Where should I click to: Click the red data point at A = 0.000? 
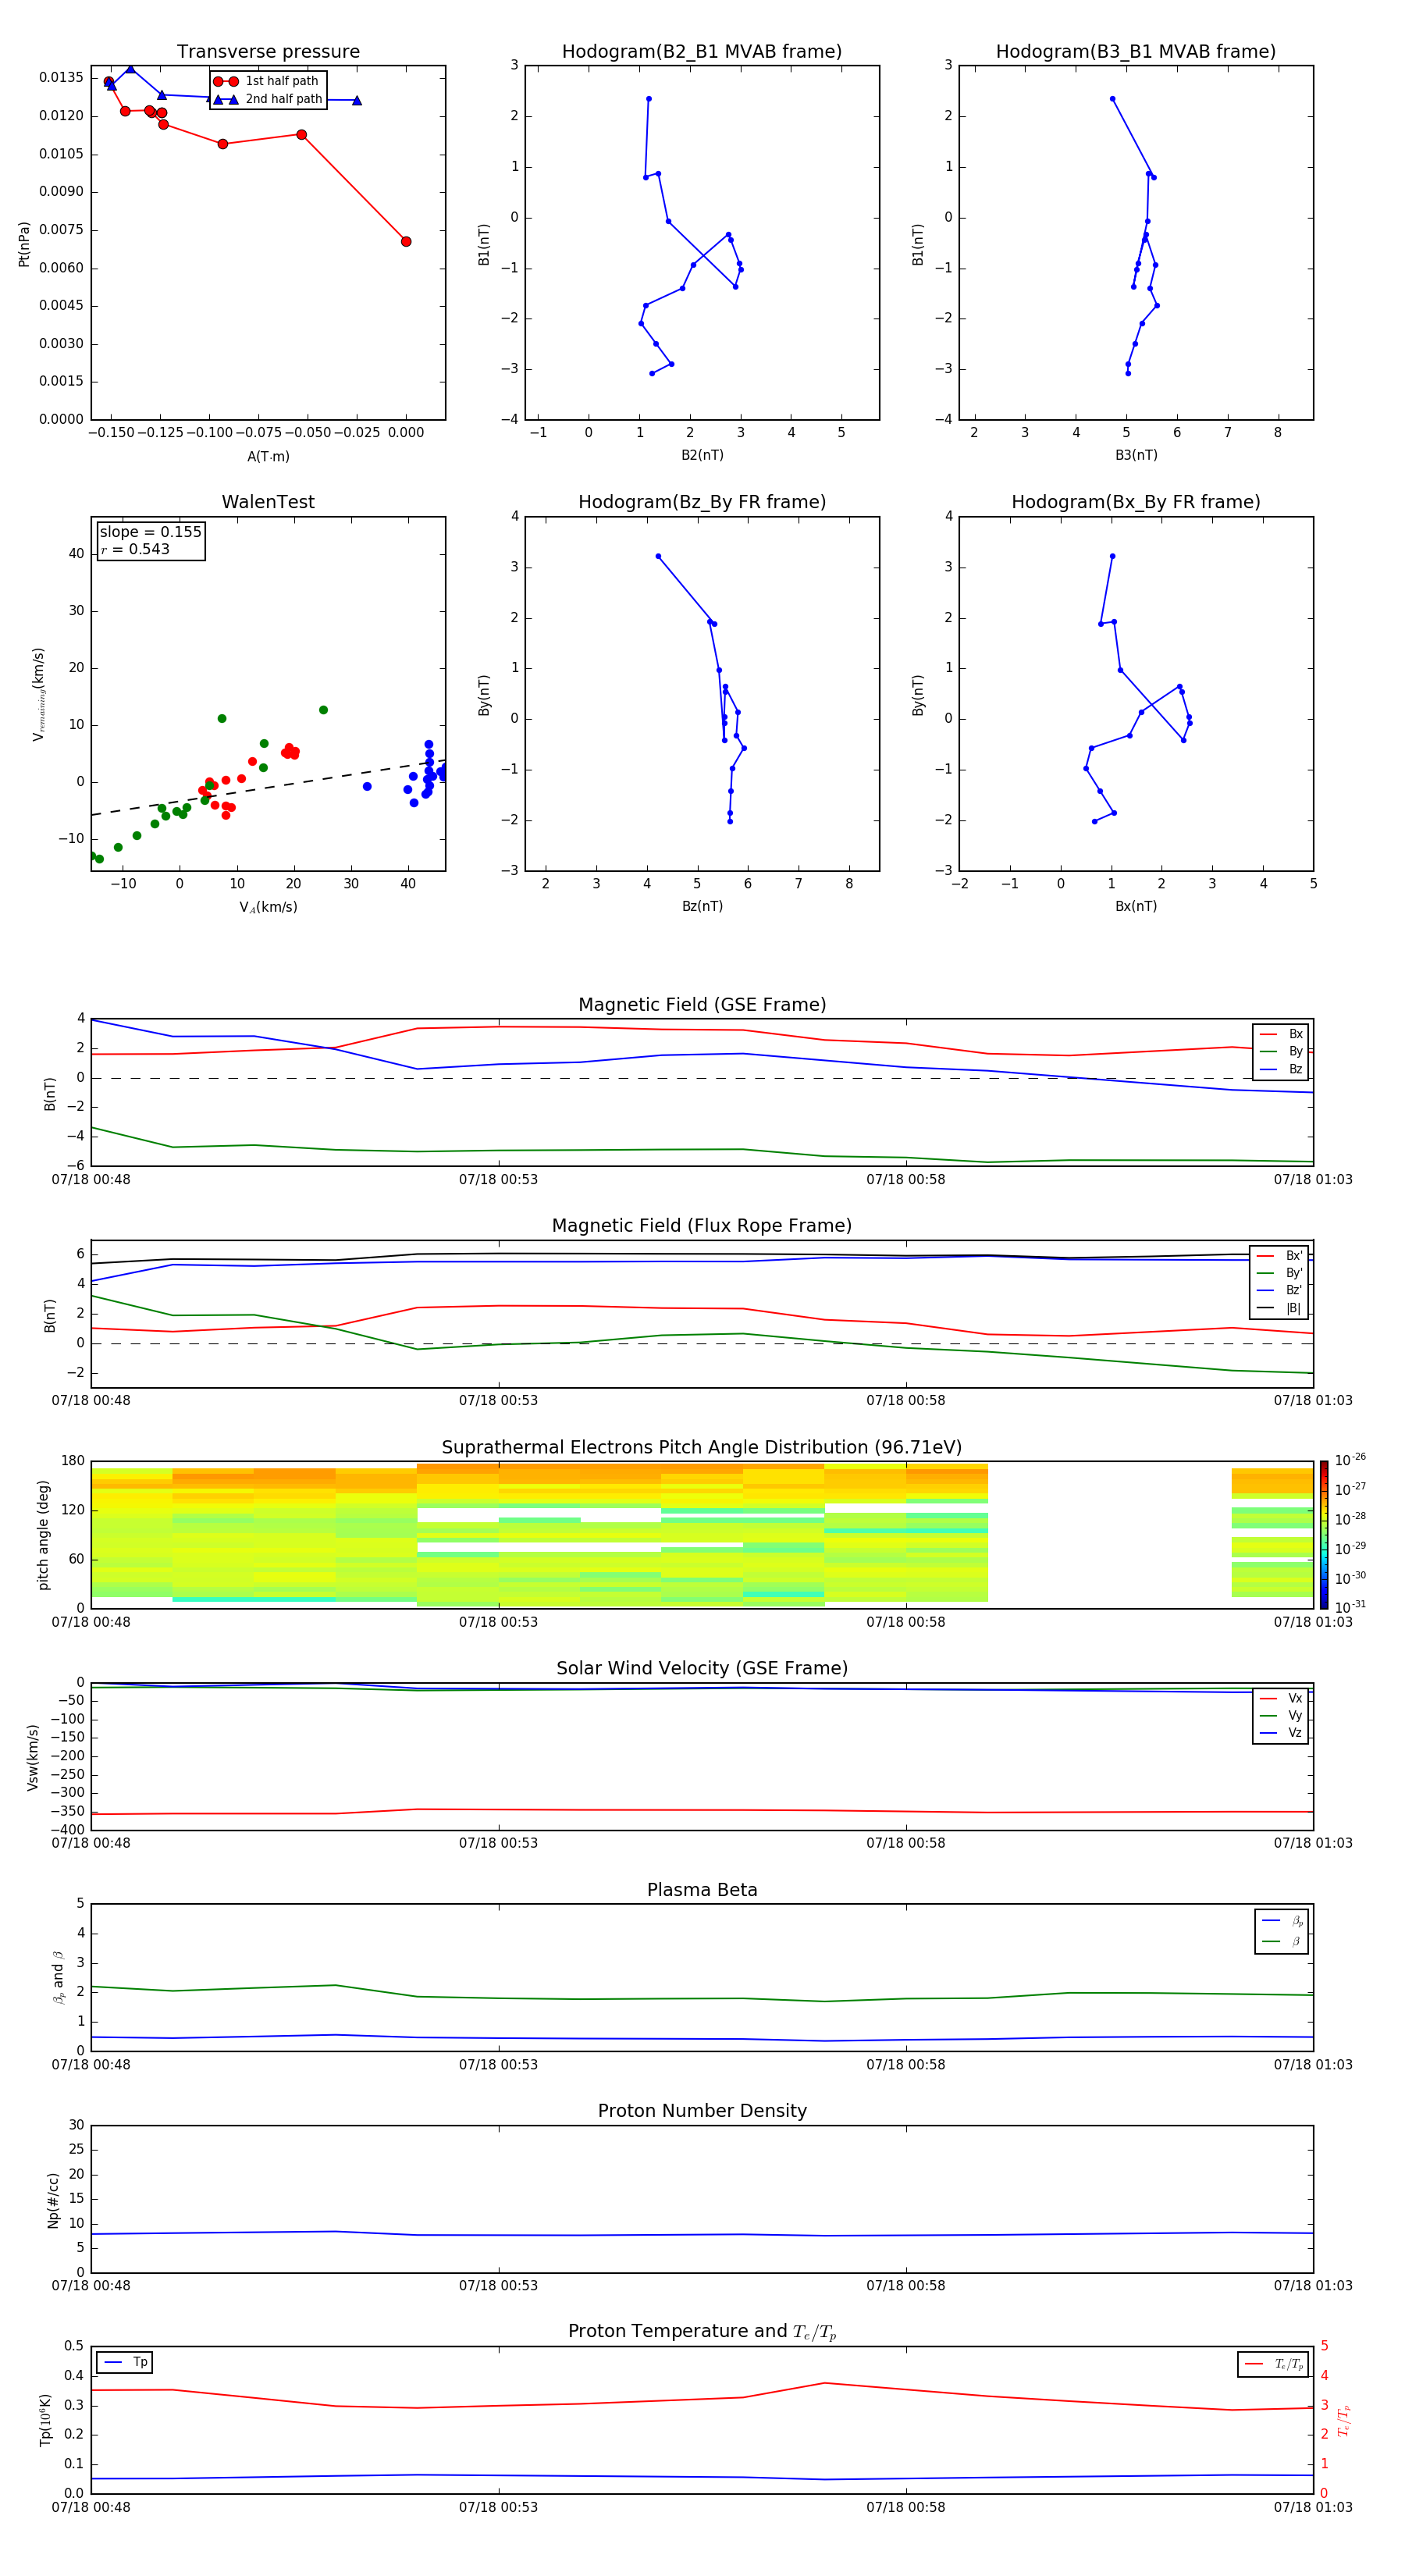[x=406, y=241]
